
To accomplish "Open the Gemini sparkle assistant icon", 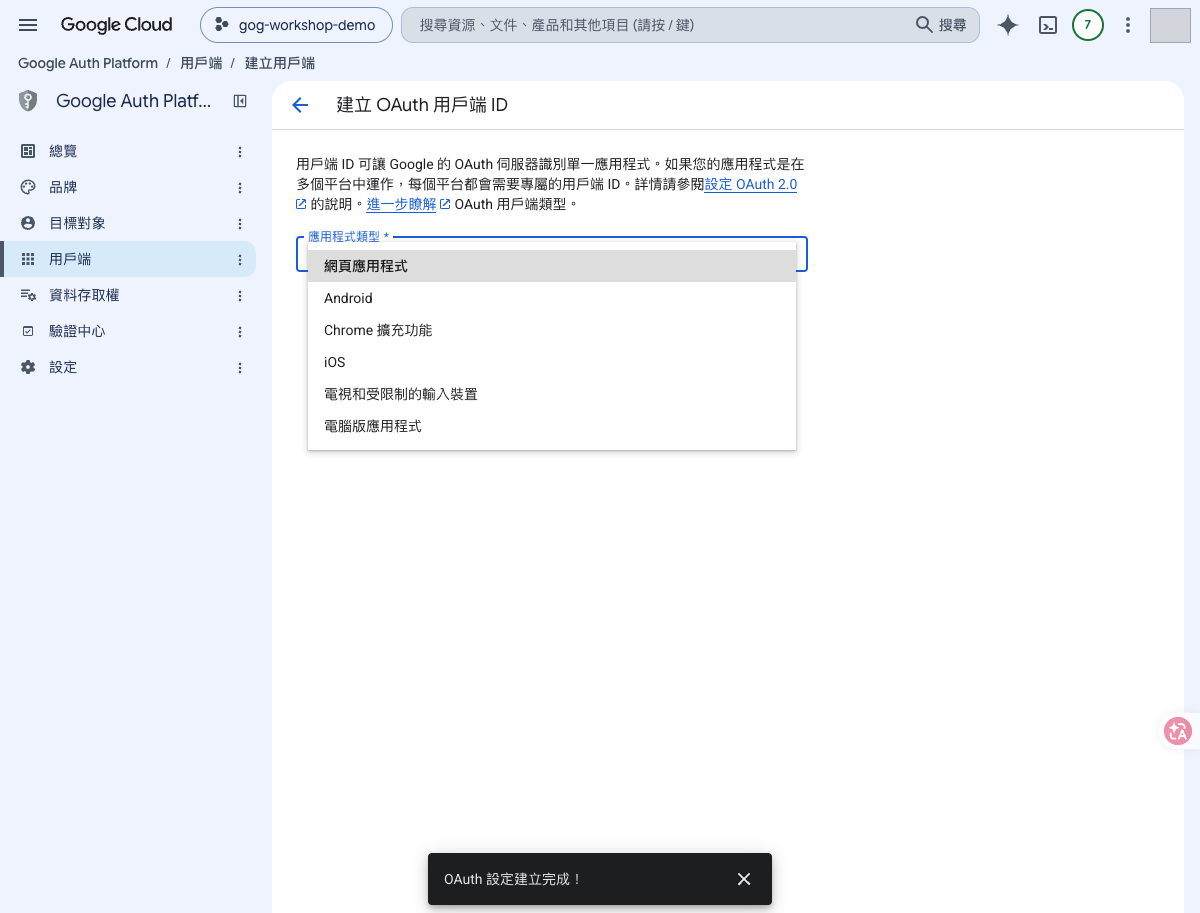I will pyautogui.click(x=1008, y=25).
